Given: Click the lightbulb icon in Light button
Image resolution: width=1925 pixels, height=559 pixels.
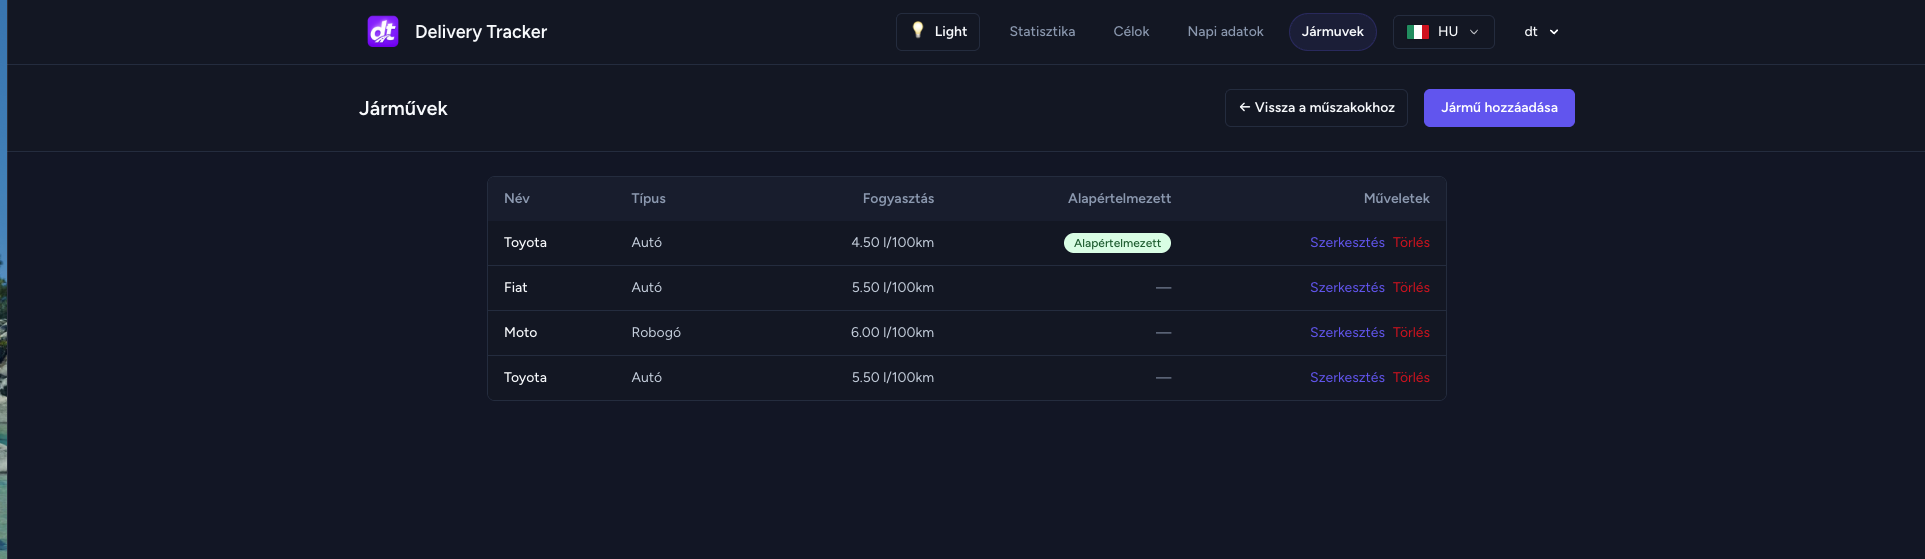Looking at the screenshot, I should (x=918, y=31).
